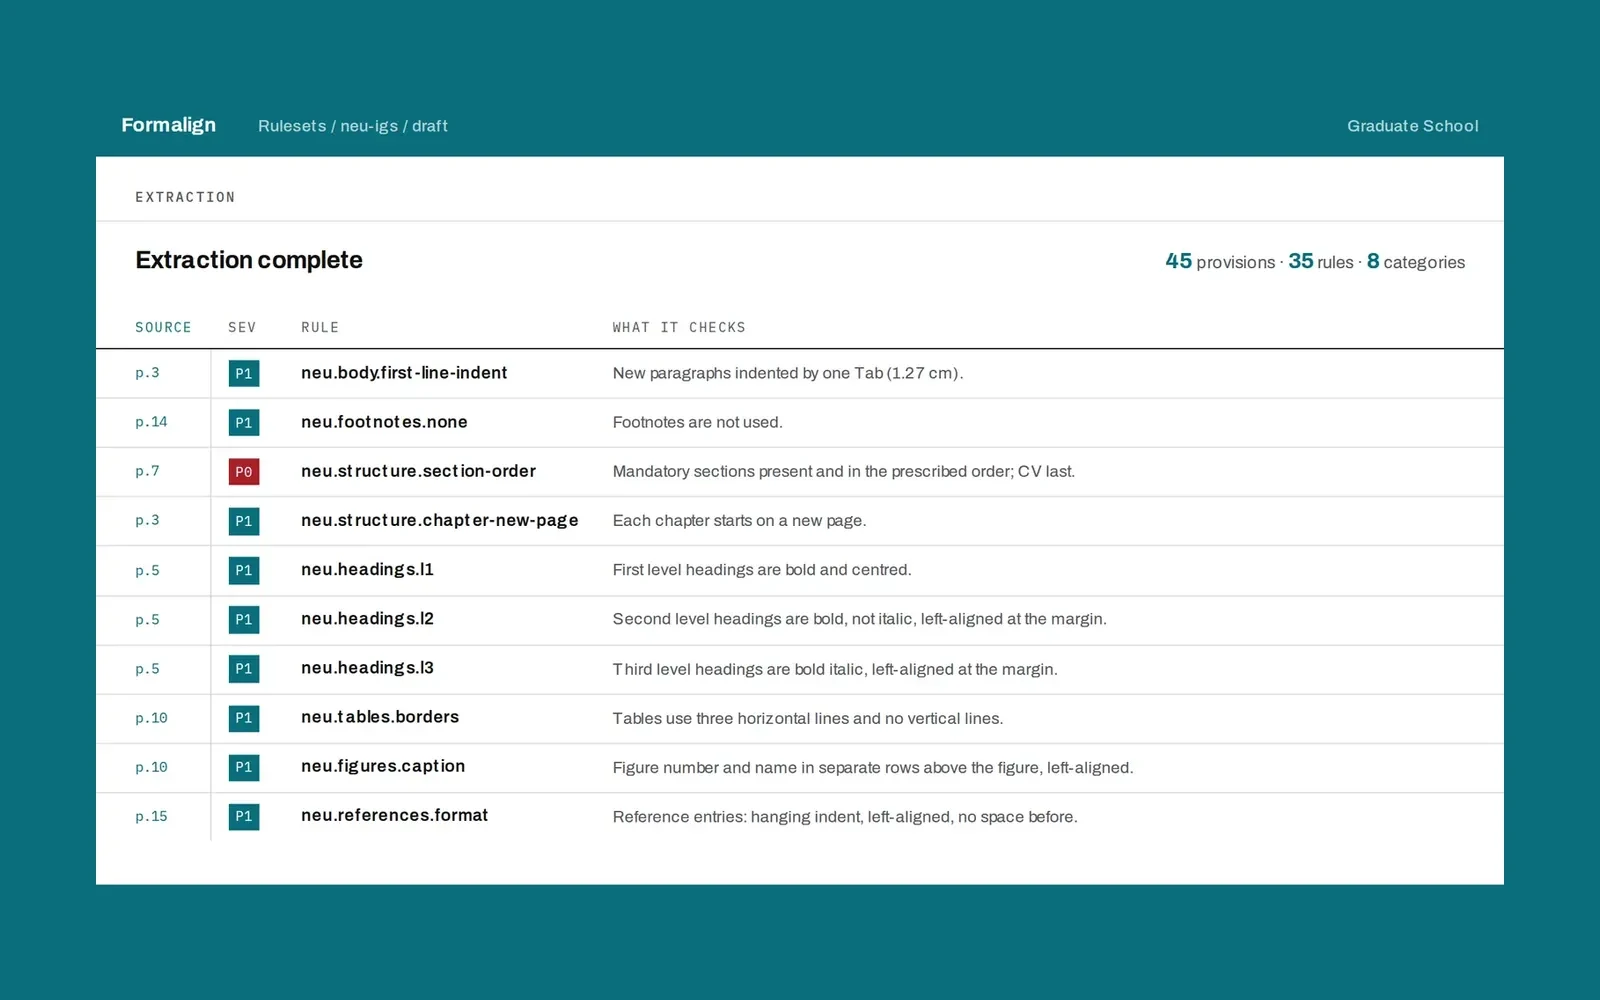Sort by the RULE column header
The image size is (1600, 1000).
click(320, 327)
